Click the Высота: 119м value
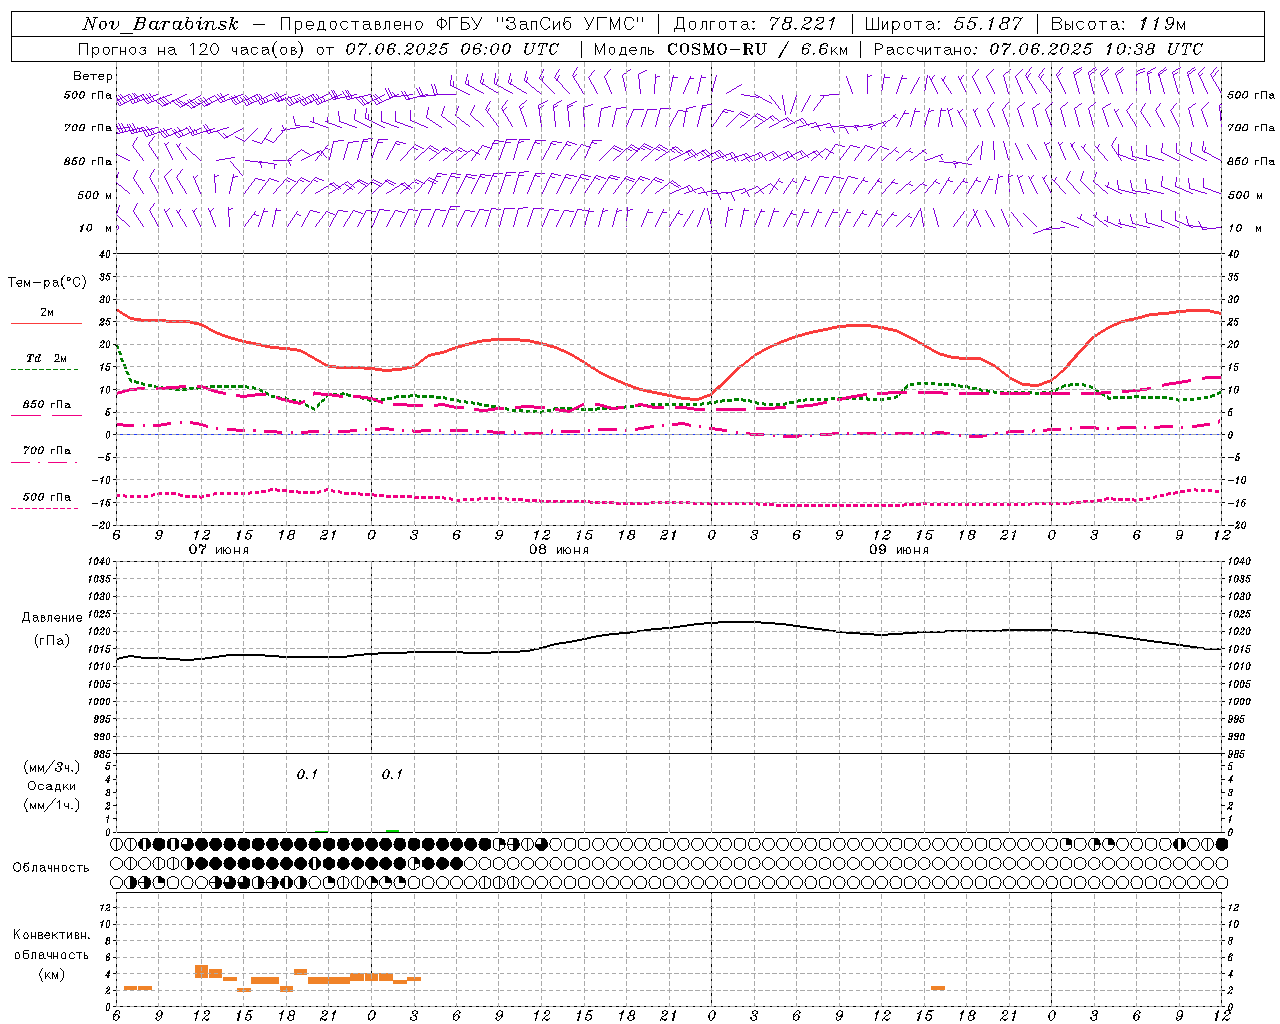This screenshot has width=1280, height=1024. 1119,24
